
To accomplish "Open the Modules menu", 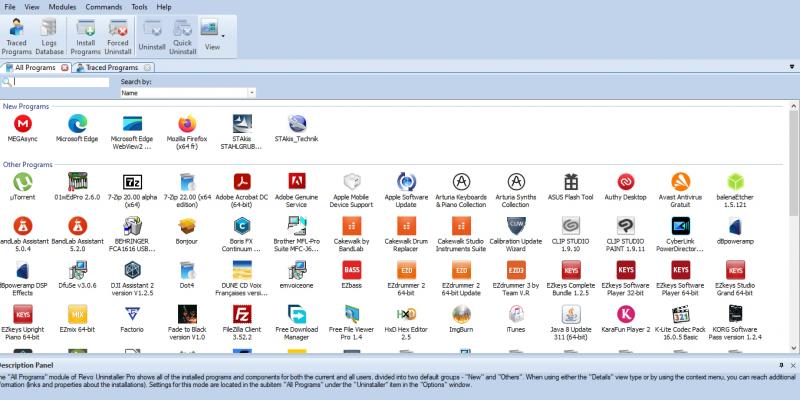I will [62, 7].
